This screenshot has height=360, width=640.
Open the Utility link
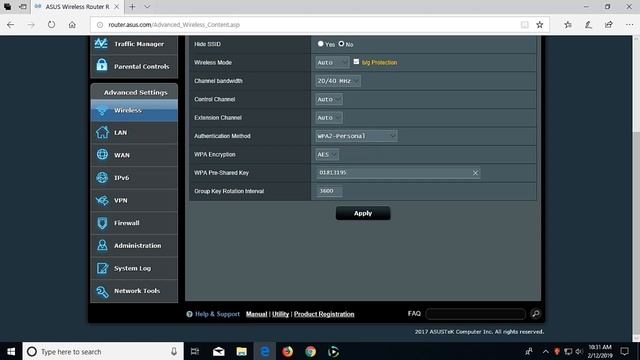[280, 314]
